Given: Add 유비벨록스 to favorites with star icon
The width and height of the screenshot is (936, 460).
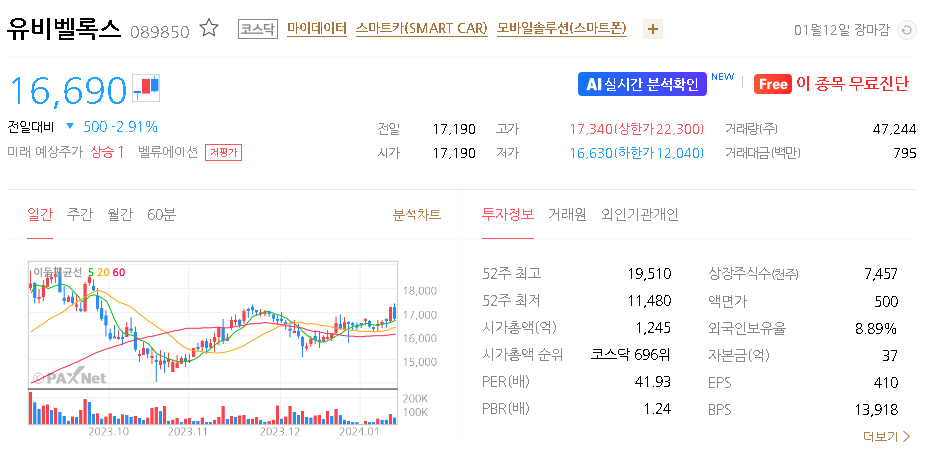Looking at the screenshot, I should point(209,28).
